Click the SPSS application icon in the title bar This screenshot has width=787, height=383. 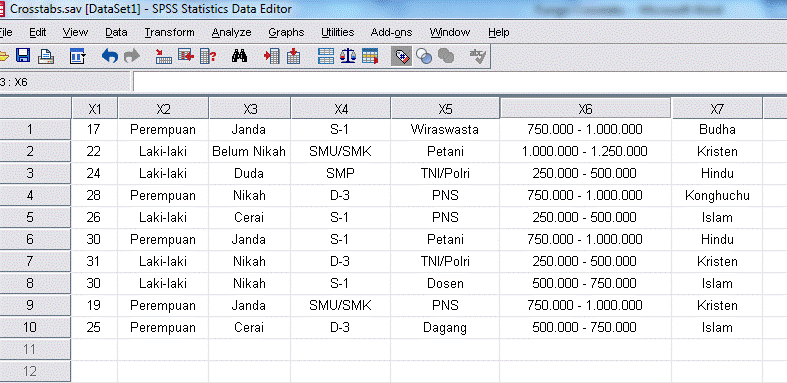click(2, 9)
